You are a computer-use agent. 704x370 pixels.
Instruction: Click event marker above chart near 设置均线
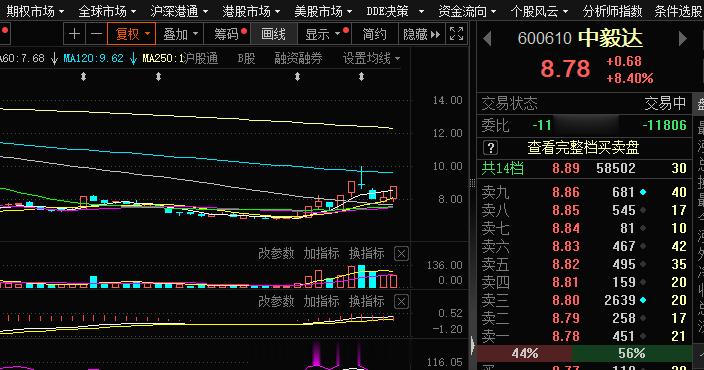point(361,77)
